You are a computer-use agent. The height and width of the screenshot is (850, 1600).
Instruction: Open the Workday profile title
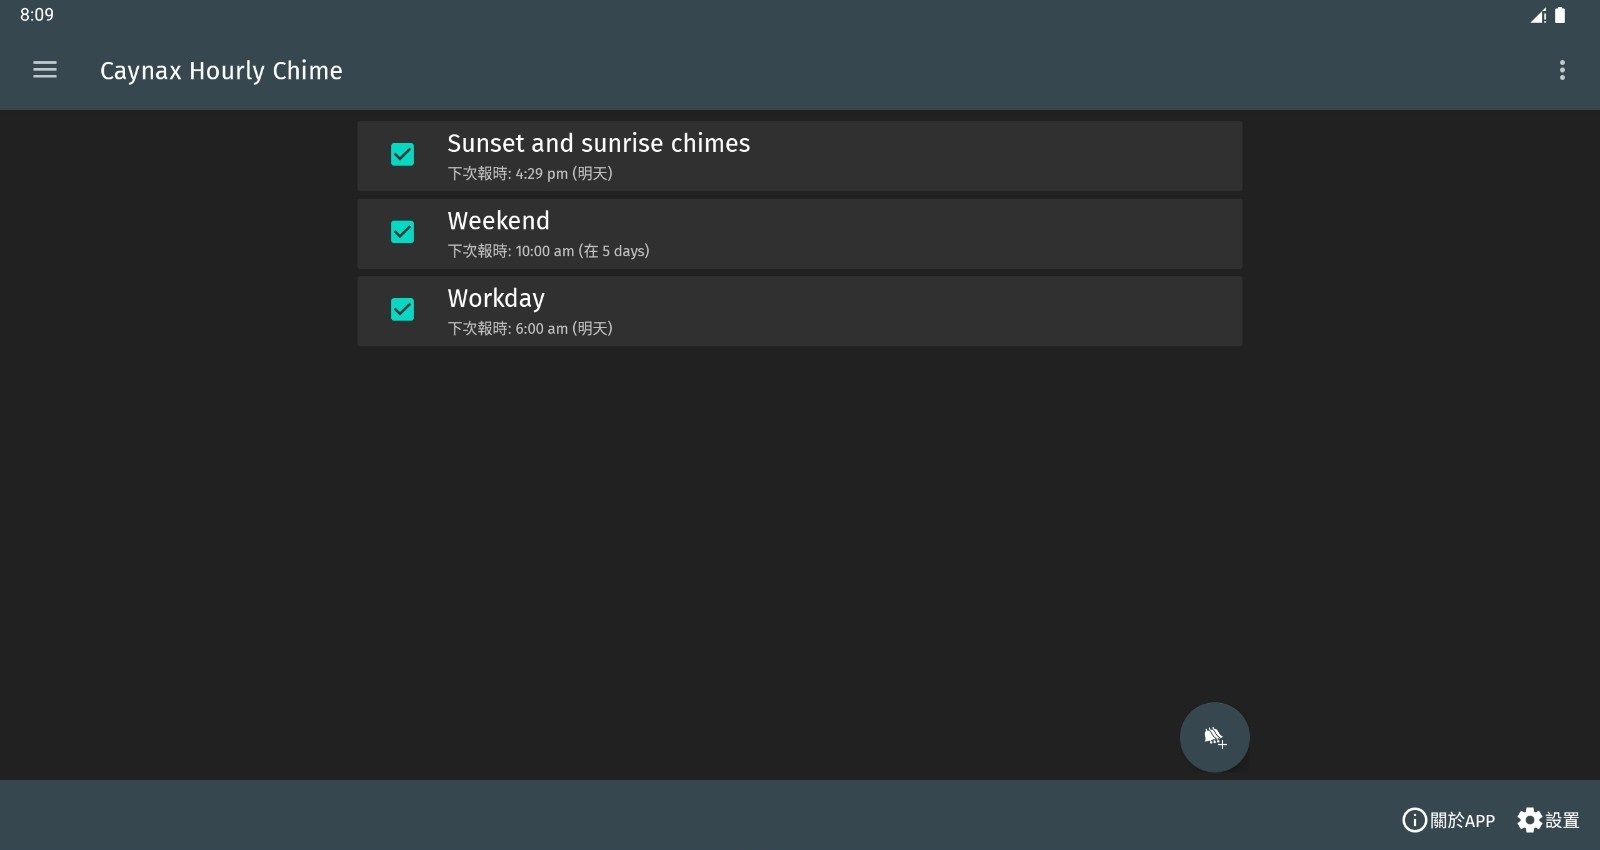point(496,299)
